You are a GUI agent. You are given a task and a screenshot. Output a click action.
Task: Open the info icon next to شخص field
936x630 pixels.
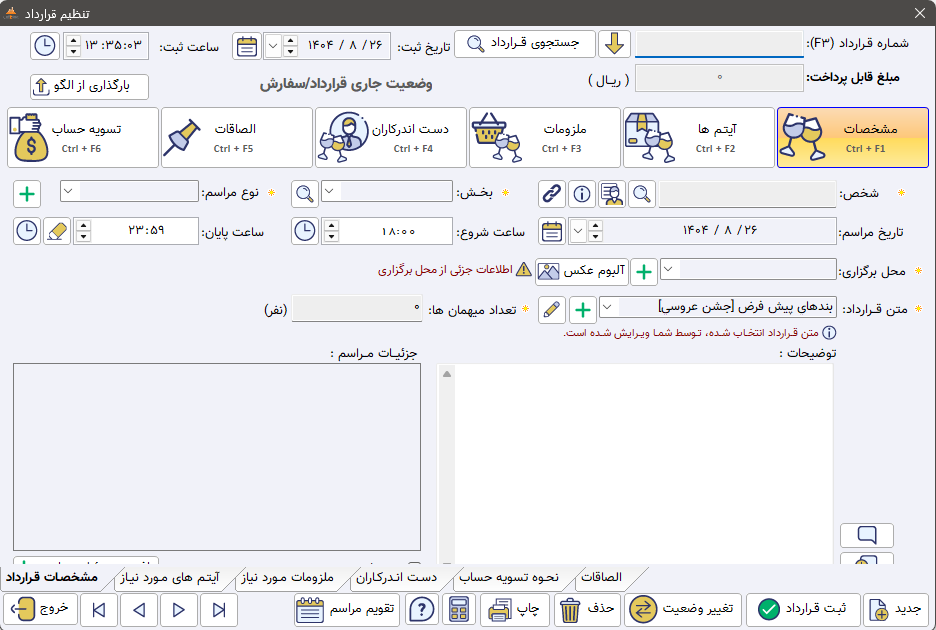coord(581,194)
